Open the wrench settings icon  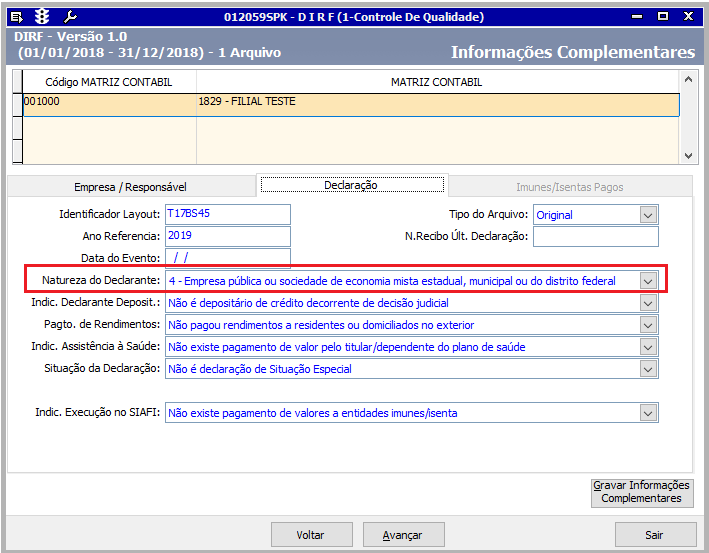[71, 17]
